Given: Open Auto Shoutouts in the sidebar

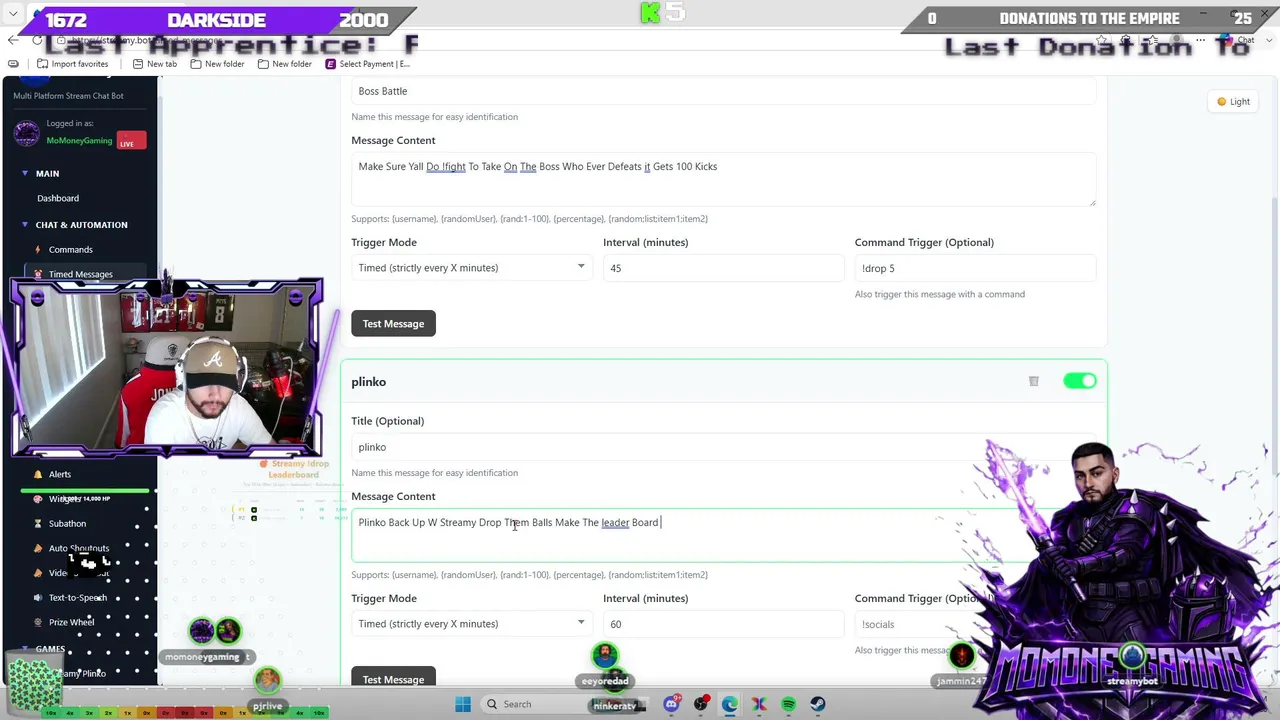Looking at the screenshot, I should [x=78, y=548].
